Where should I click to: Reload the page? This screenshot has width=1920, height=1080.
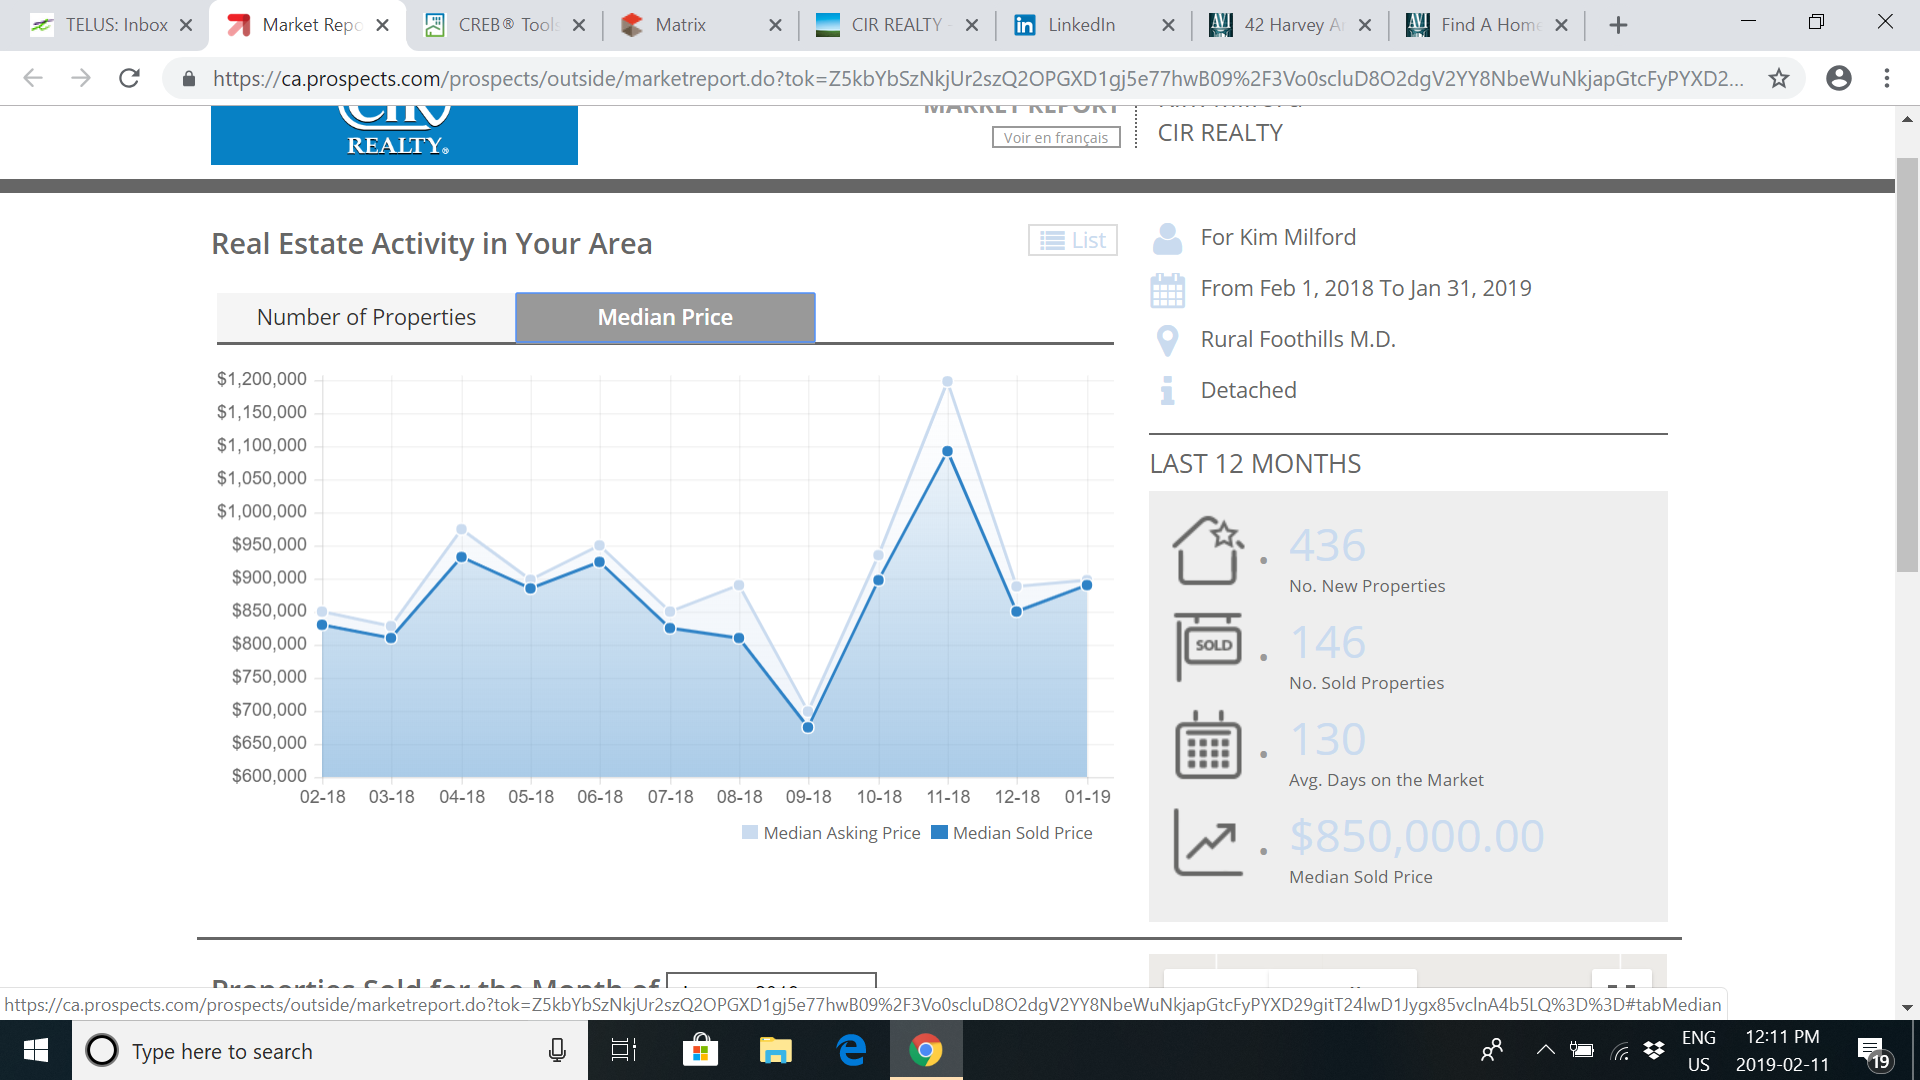tap(129, 78)
